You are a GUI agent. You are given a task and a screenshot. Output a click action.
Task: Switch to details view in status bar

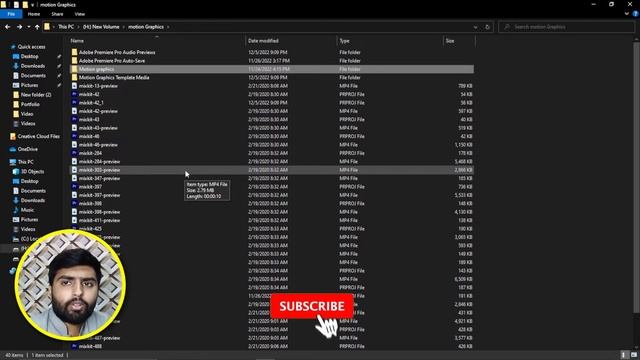[623, 355]
